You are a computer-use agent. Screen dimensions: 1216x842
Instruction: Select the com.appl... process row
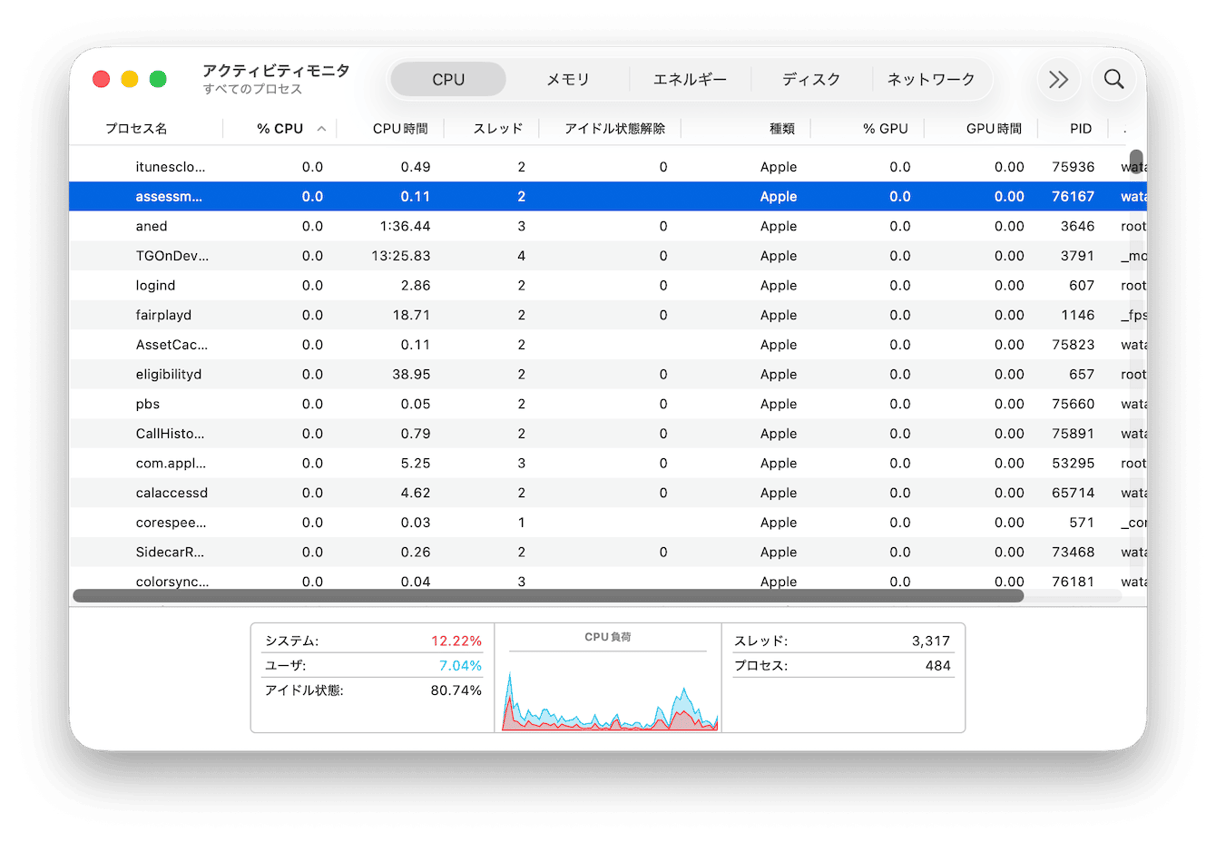click(x=608, y=463)
